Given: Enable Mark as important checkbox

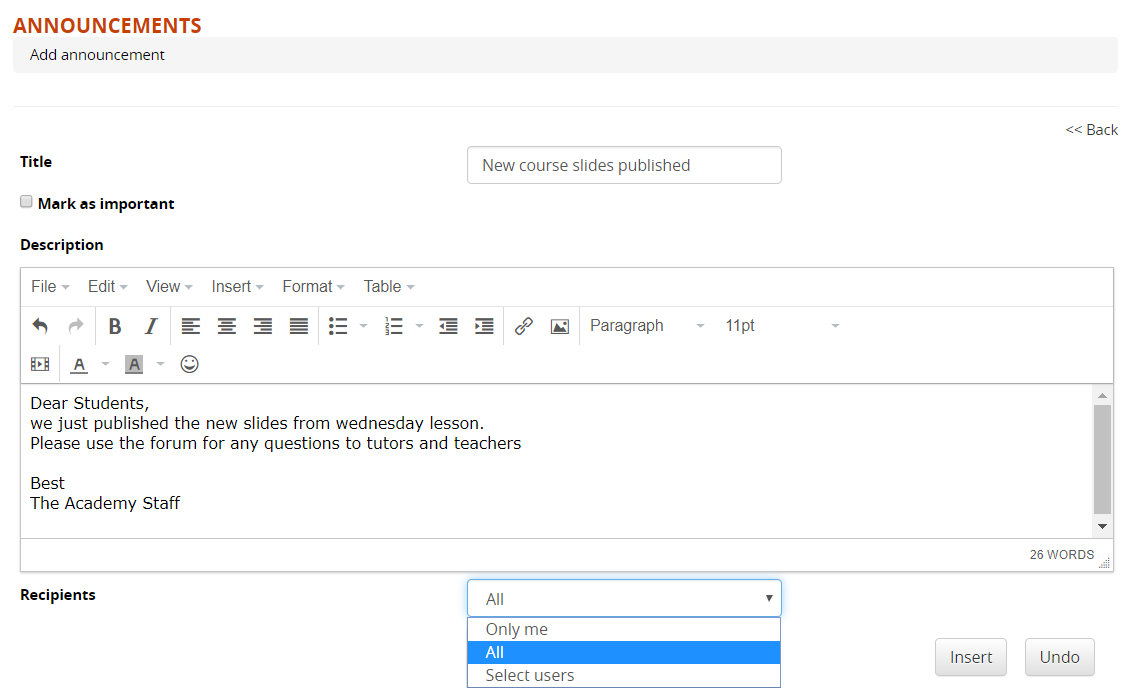Looking at the screenshot, I should 27,202.
